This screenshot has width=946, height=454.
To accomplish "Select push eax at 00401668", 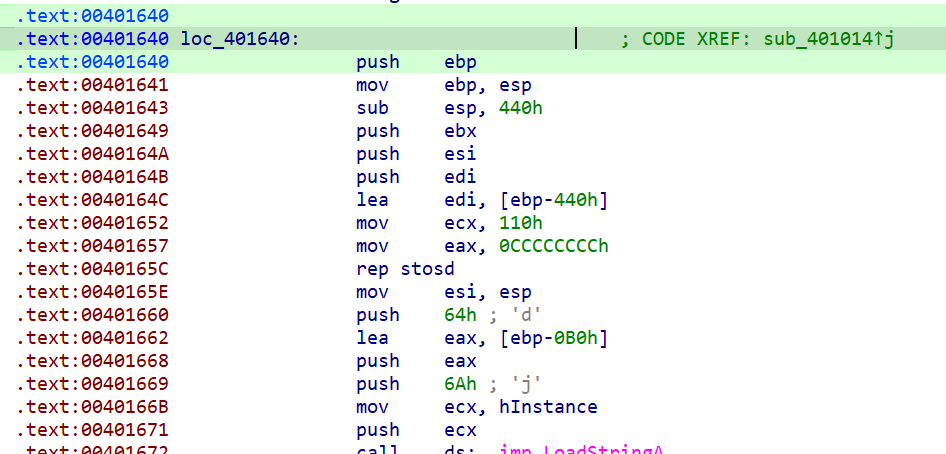I will point(416,361).
